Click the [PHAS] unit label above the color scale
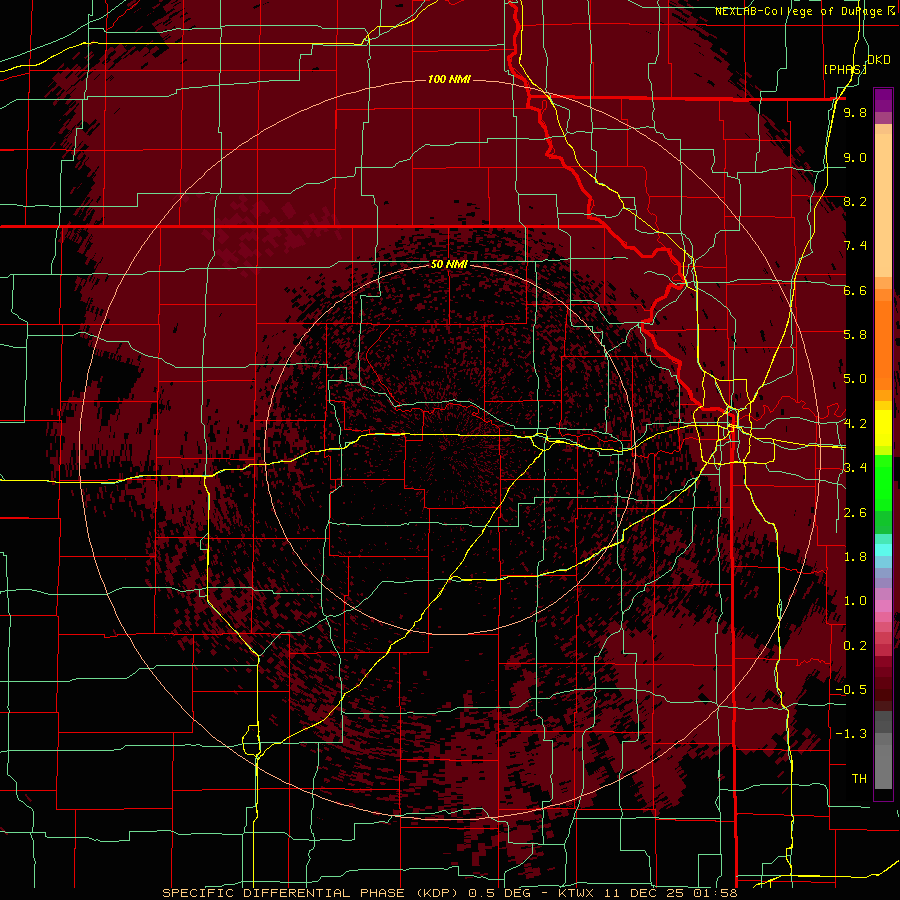 [845, 69]
